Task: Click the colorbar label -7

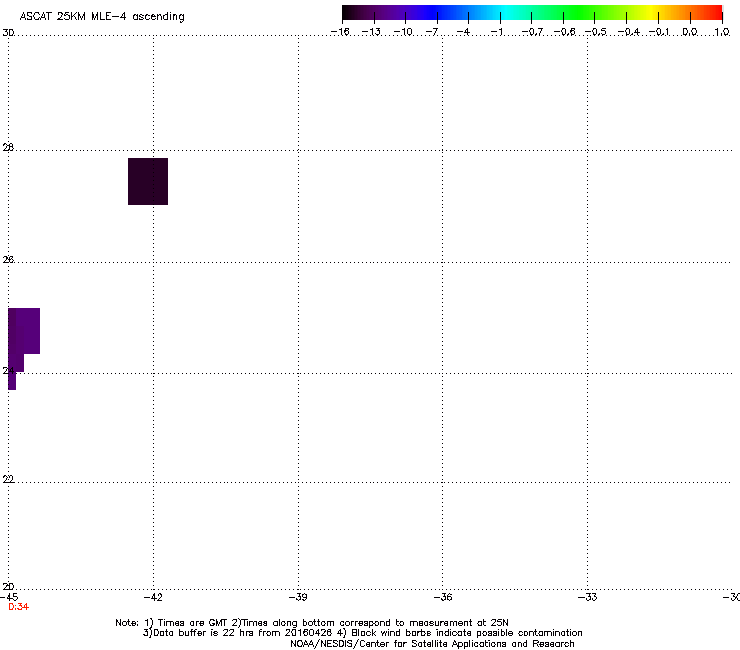Action: coord(432,32)
